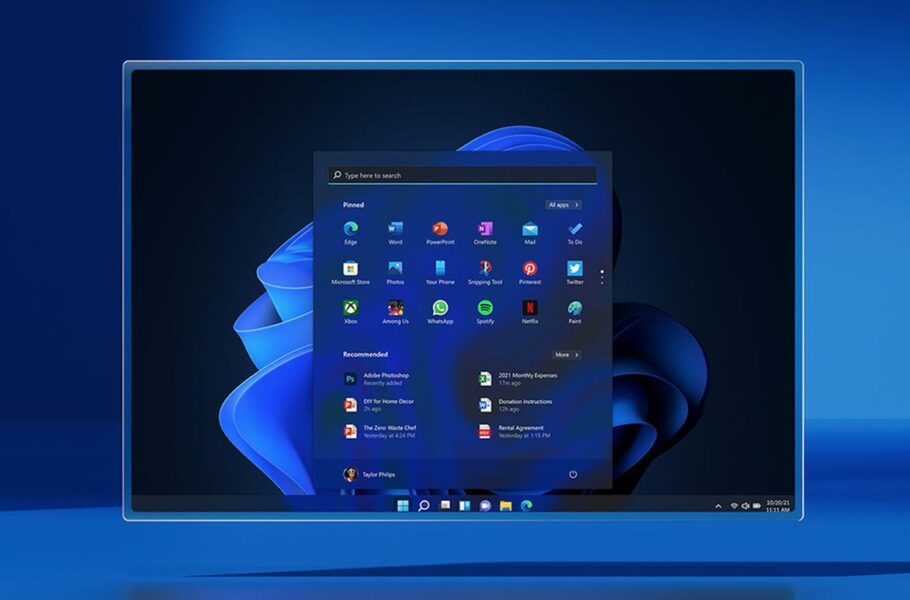The width and height of the screenshot is (910, 600).
Task: Launch Word from the pinned apps
Action: pos(395,233)
